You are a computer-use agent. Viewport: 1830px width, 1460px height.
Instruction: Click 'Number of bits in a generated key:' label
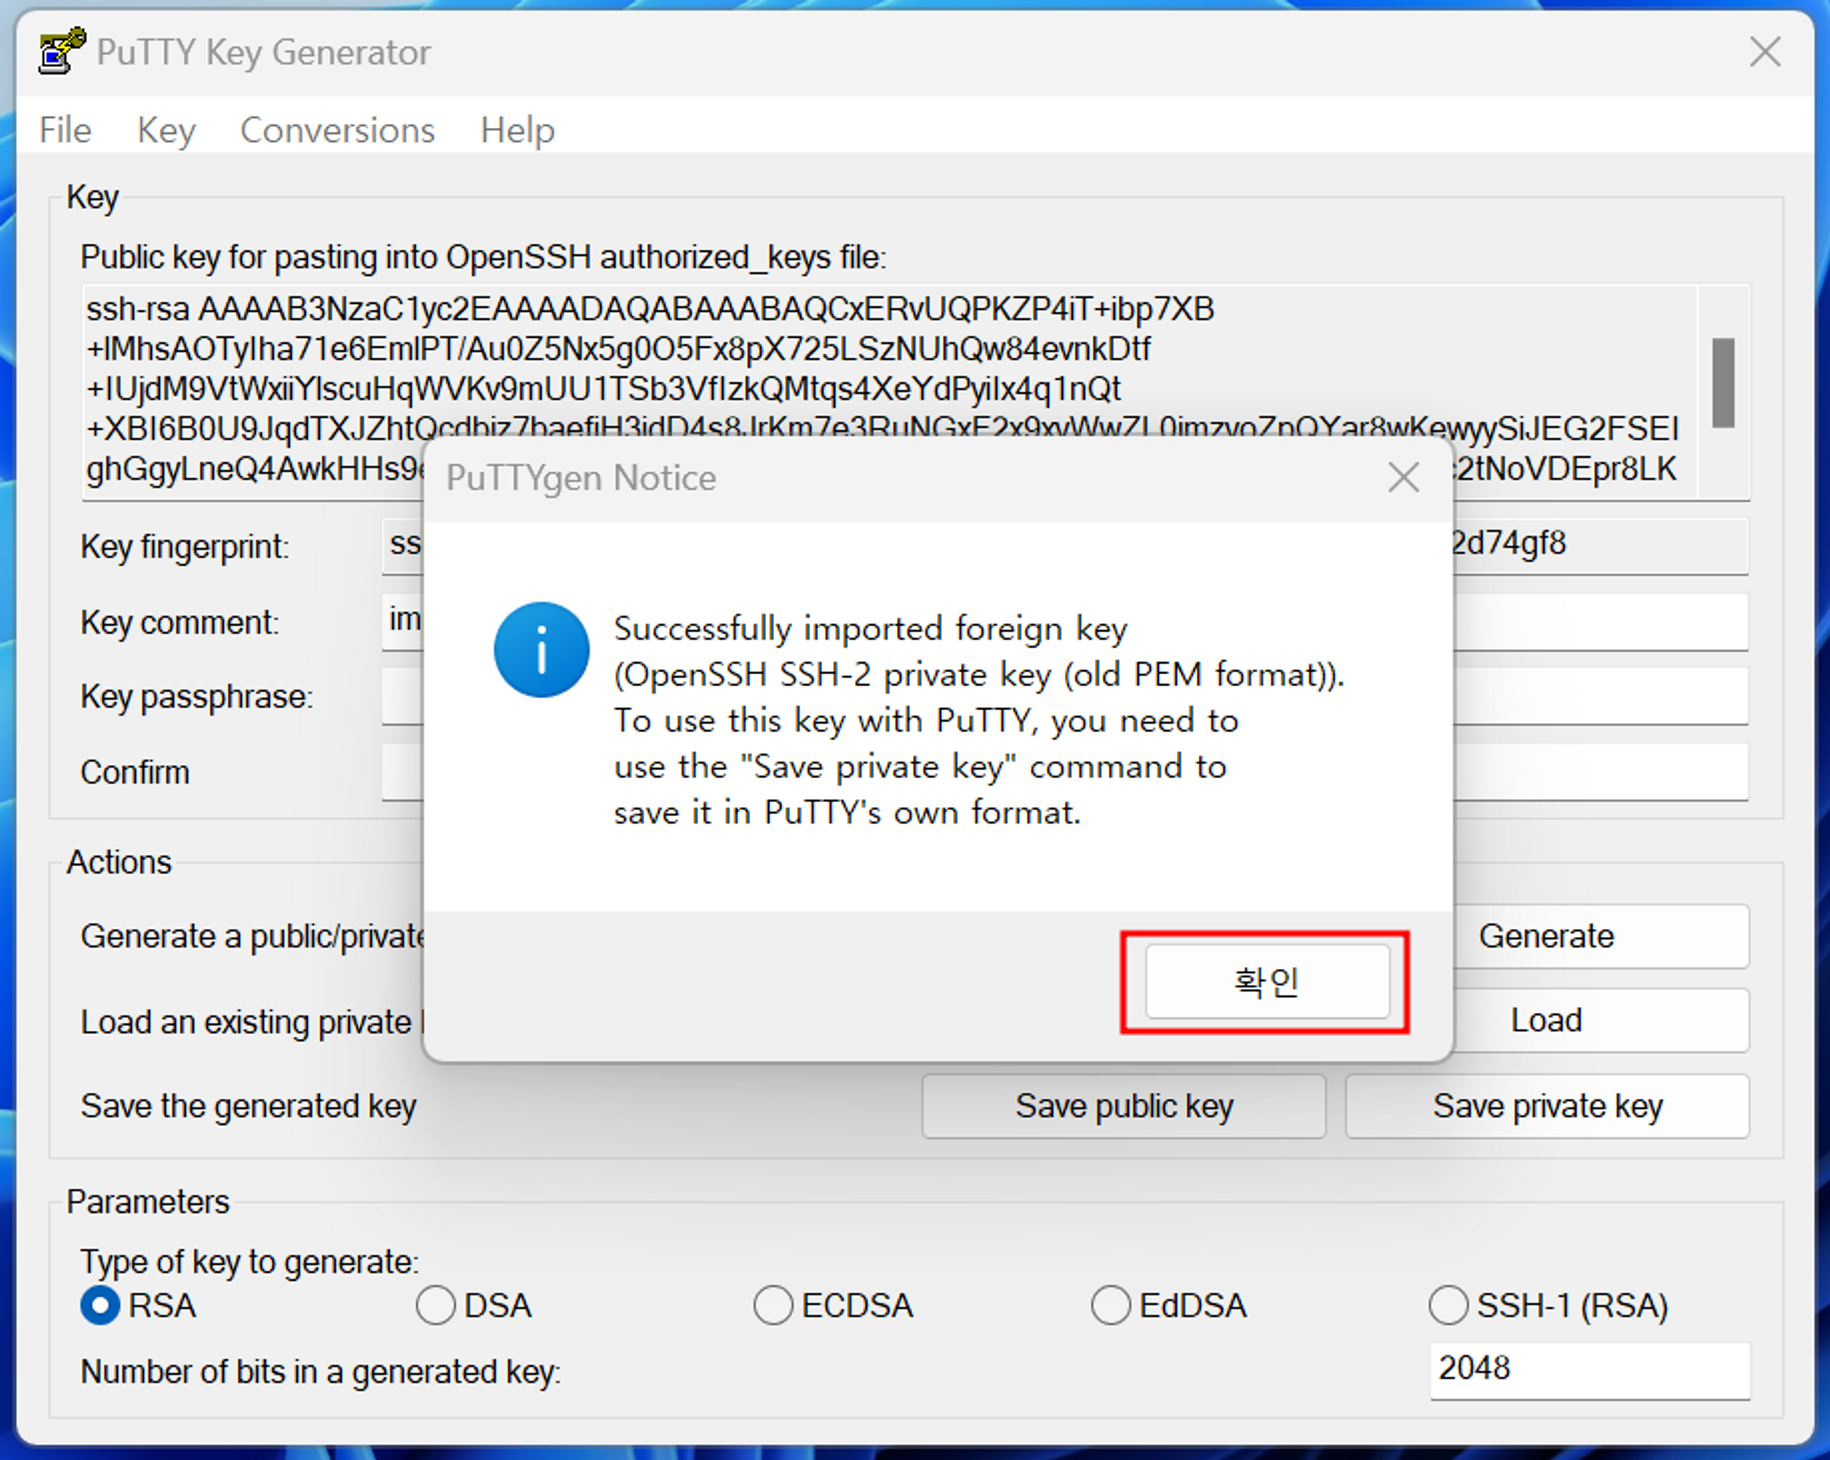pos(320,1372)
